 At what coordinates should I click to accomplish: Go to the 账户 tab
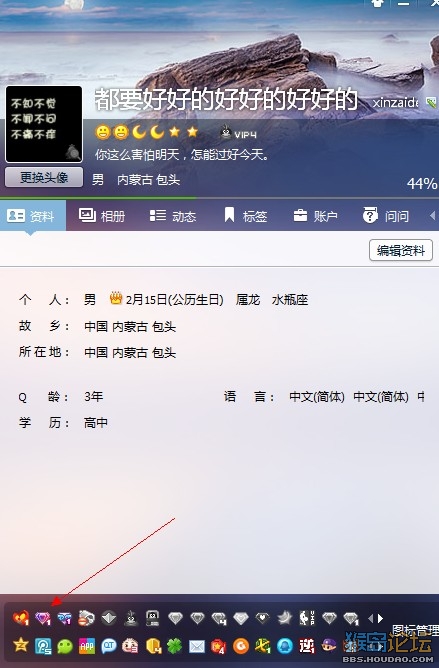315,216
